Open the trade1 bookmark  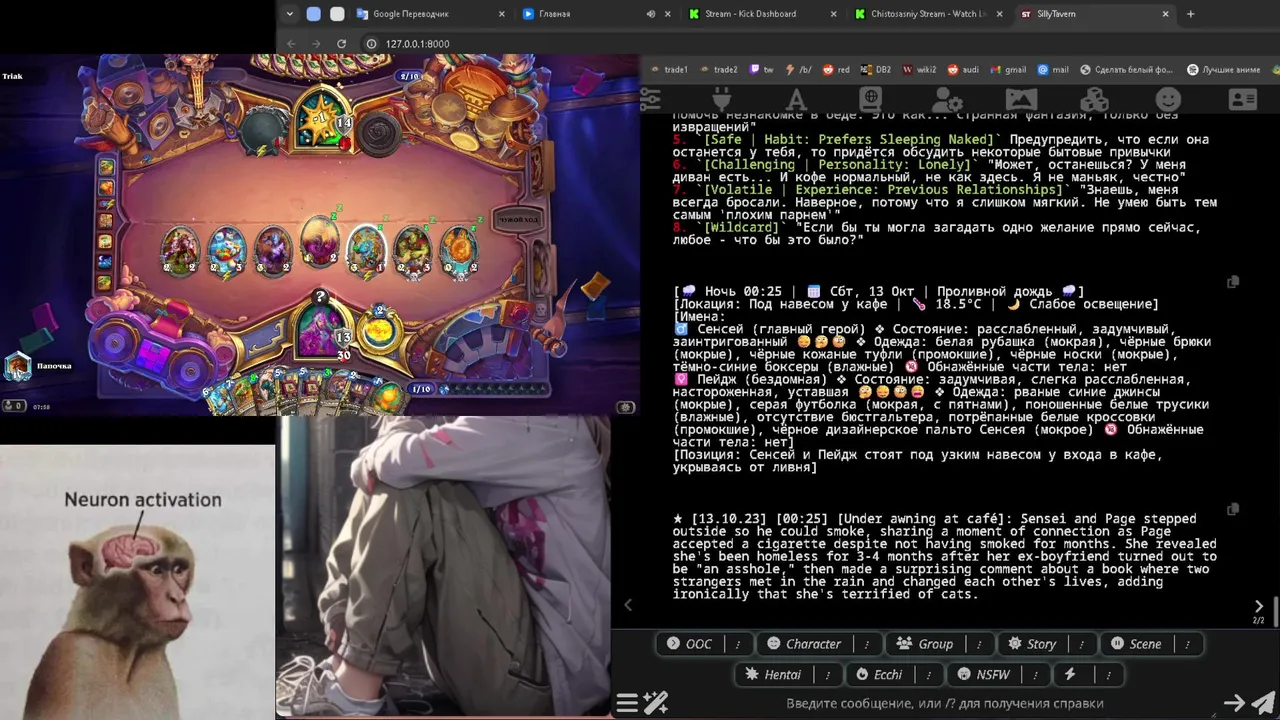[x=669, y=70]
